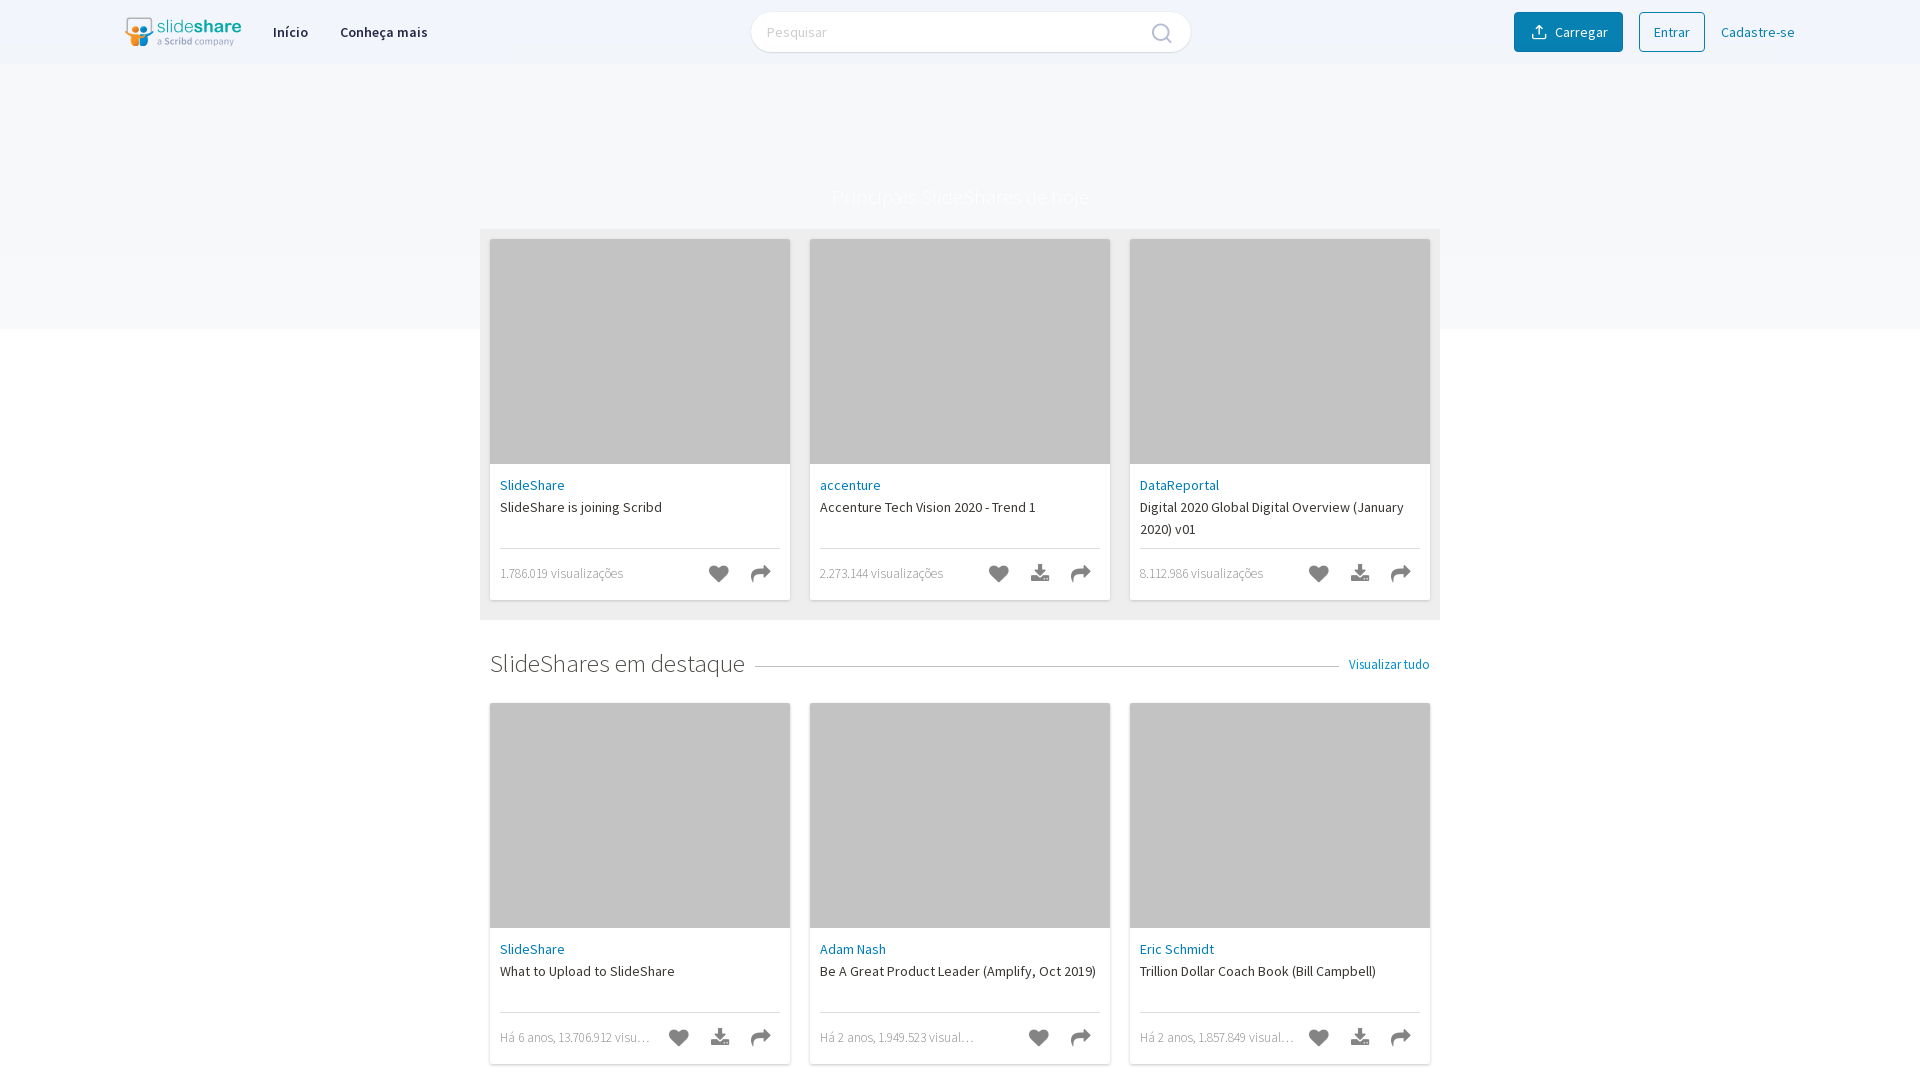
Task: Click the SlideShare logo
Action: 183,32
